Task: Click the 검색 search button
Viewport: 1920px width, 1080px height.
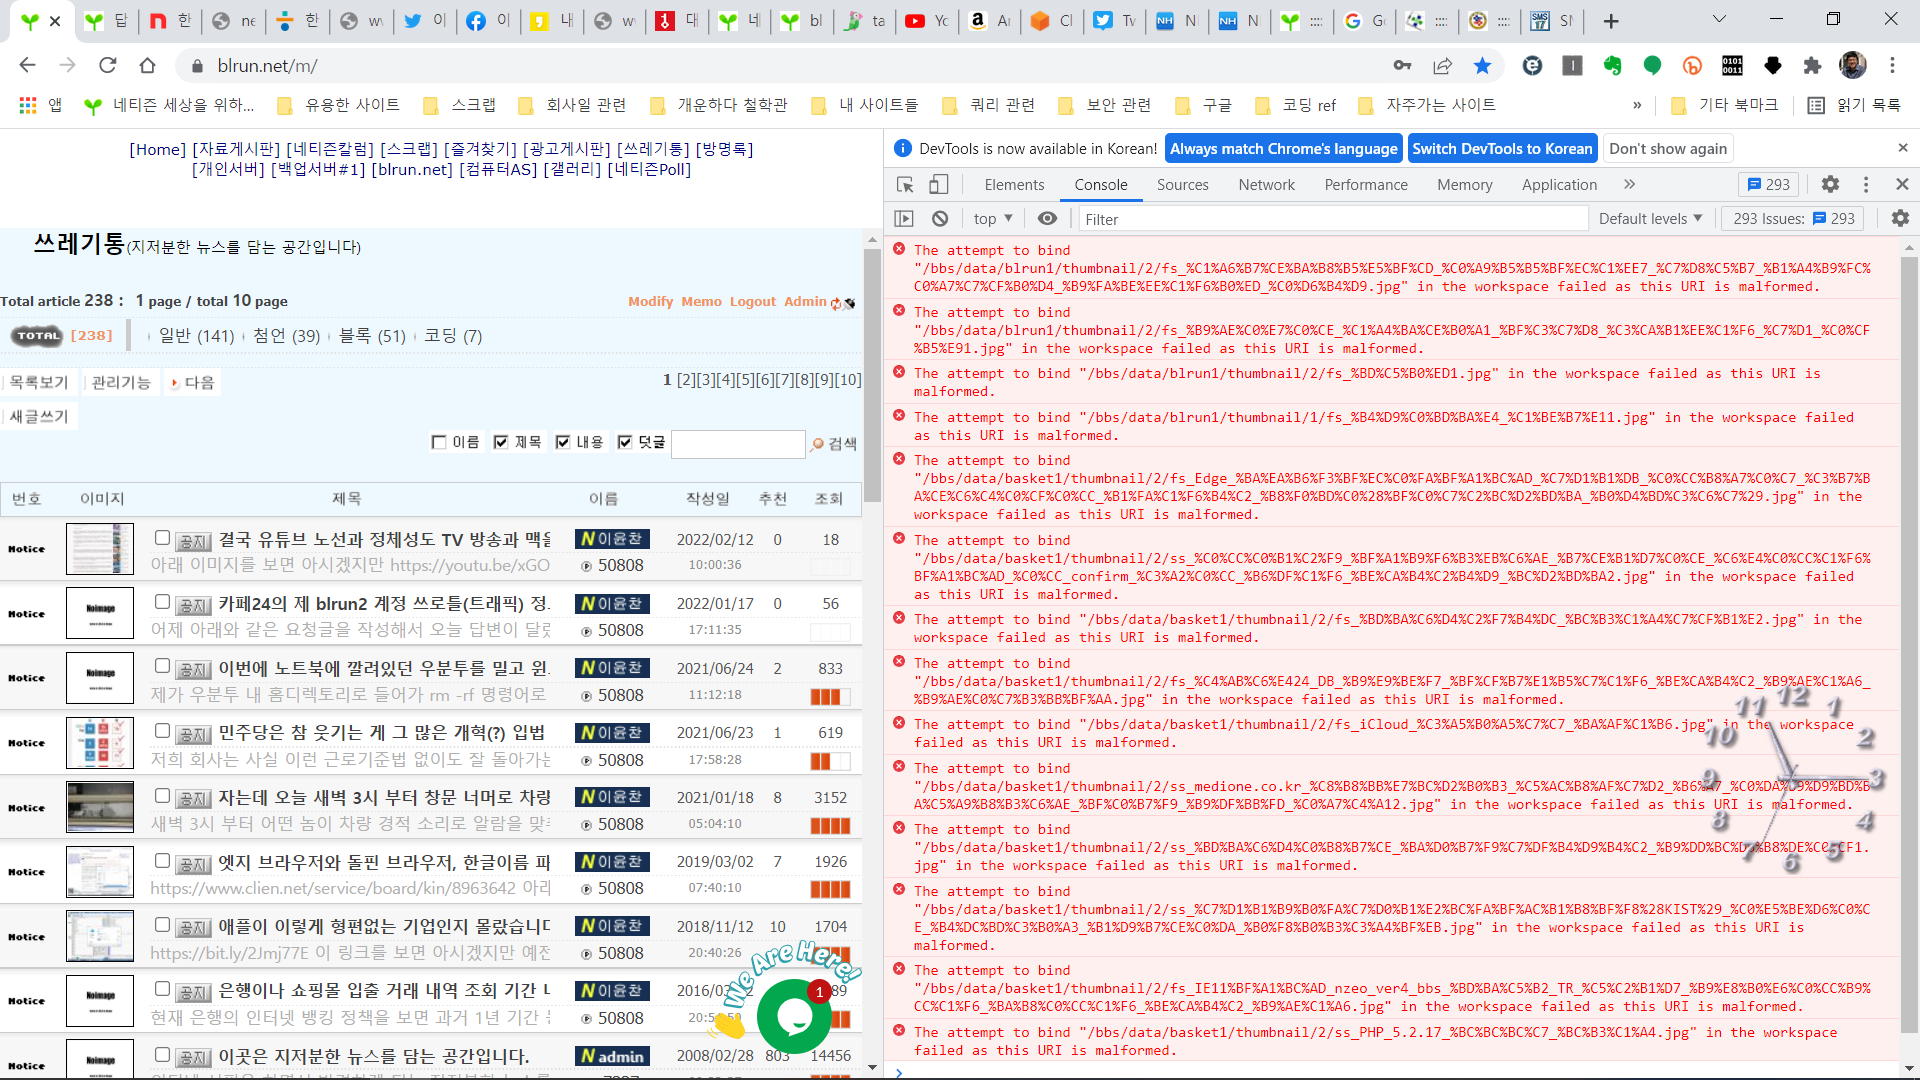Action: (835, 443)
